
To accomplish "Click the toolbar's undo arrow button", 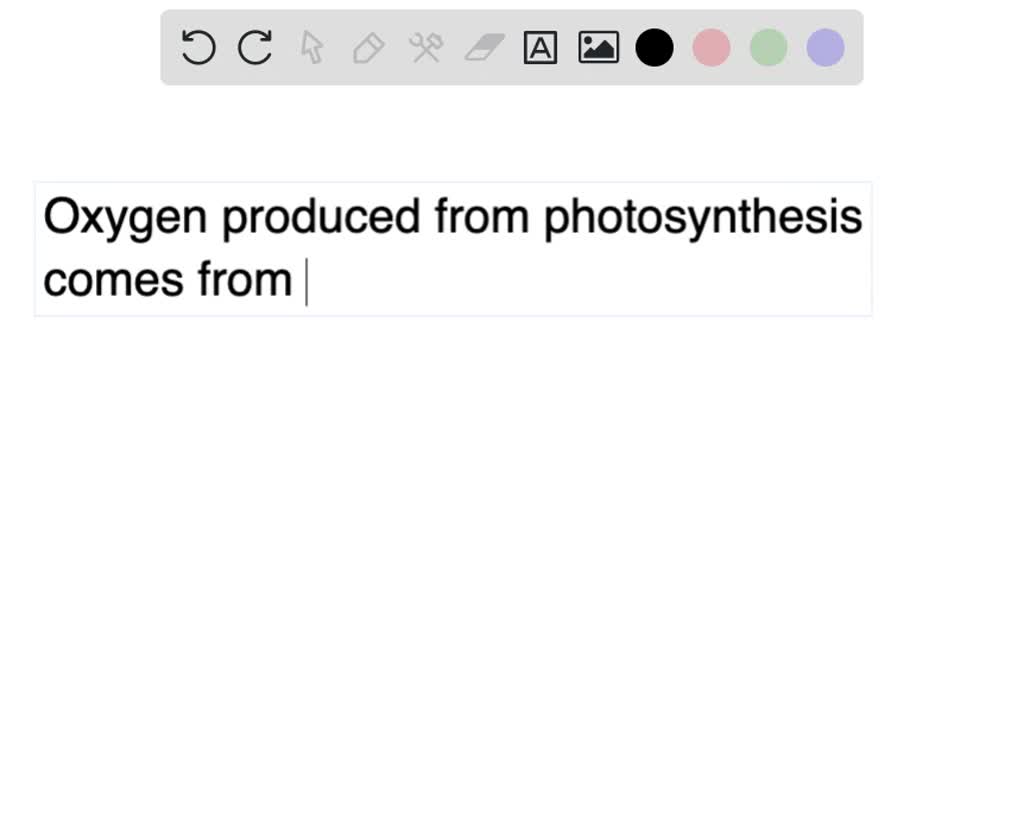I will pos(197,46).
